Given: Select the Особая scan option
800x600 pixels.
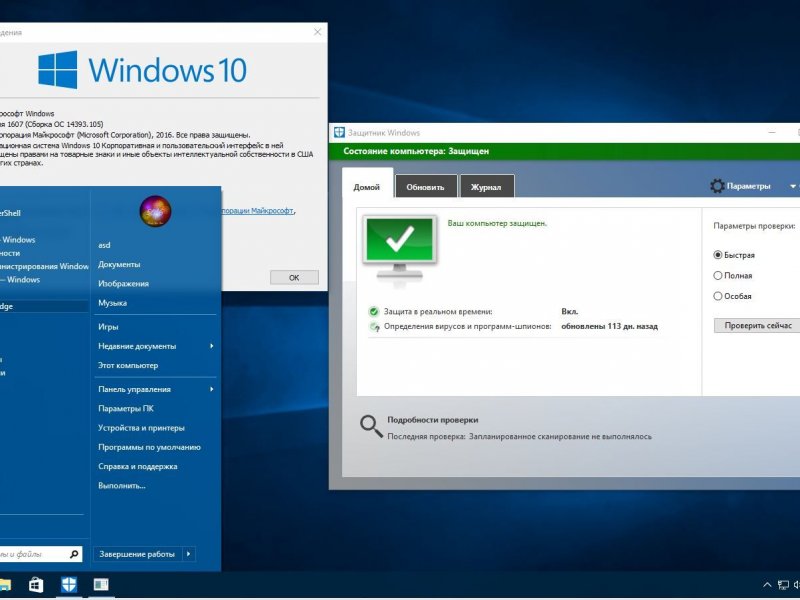Looking at the screenshot, I should [x=733, y=296].
